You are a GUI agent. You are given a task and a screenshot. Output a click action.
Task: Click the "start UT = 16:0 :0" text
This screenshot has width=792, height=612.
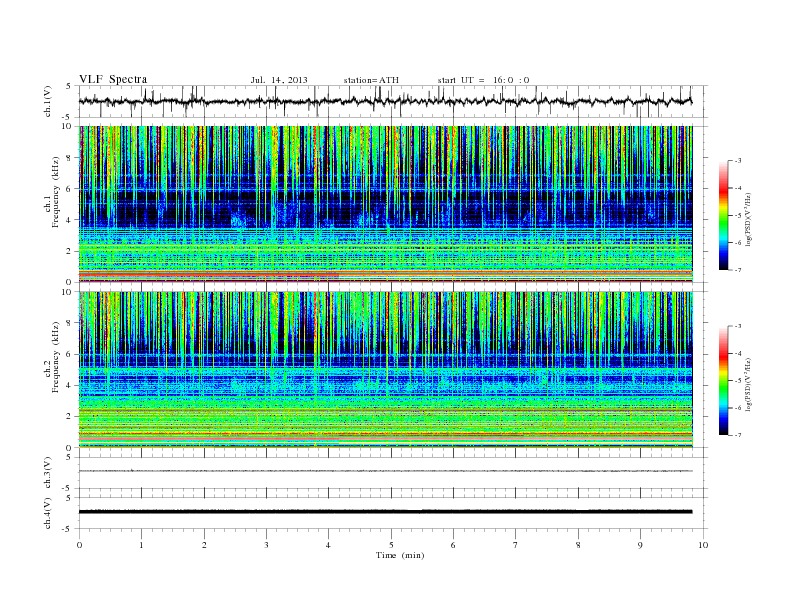pos(483,80)
